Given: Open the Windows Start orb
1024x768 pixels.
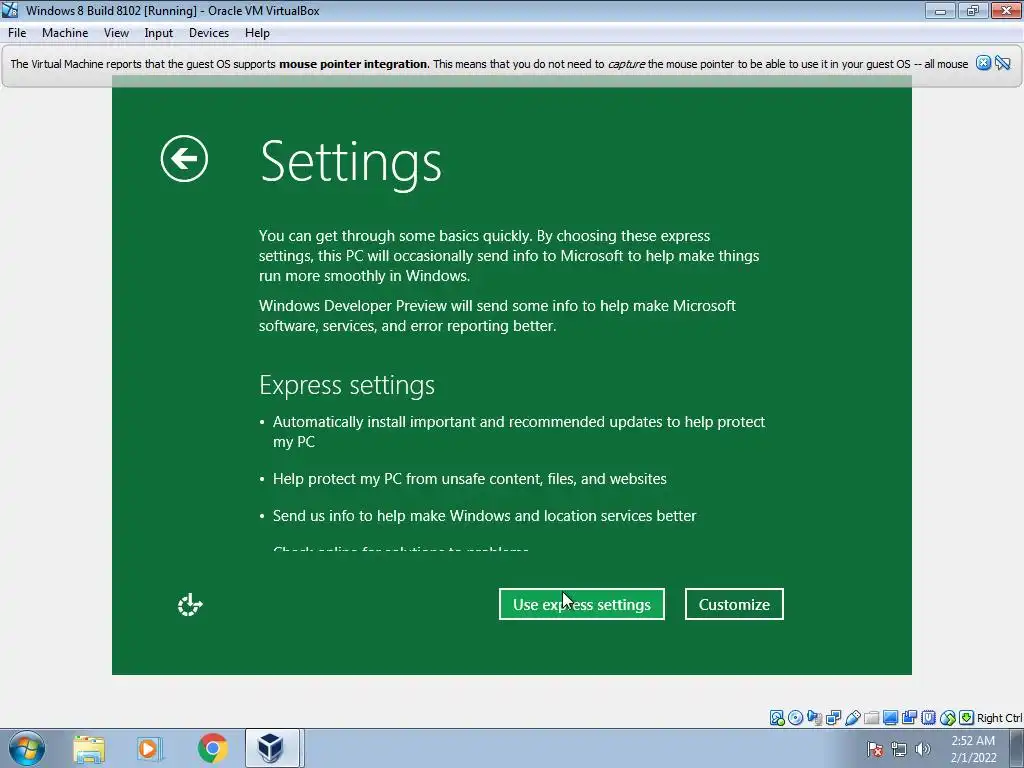Looking at the screenshot, I should point(27,748).
